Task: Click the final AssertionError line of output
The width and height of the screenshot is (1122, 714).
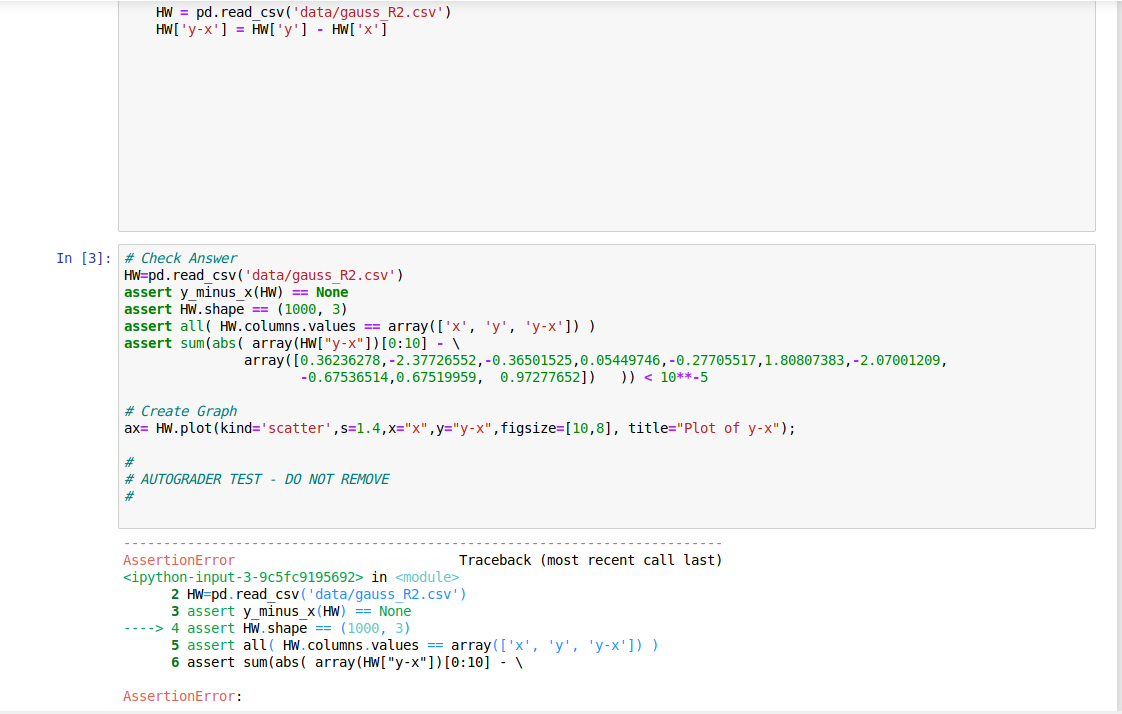Action: tap(178, 696)
